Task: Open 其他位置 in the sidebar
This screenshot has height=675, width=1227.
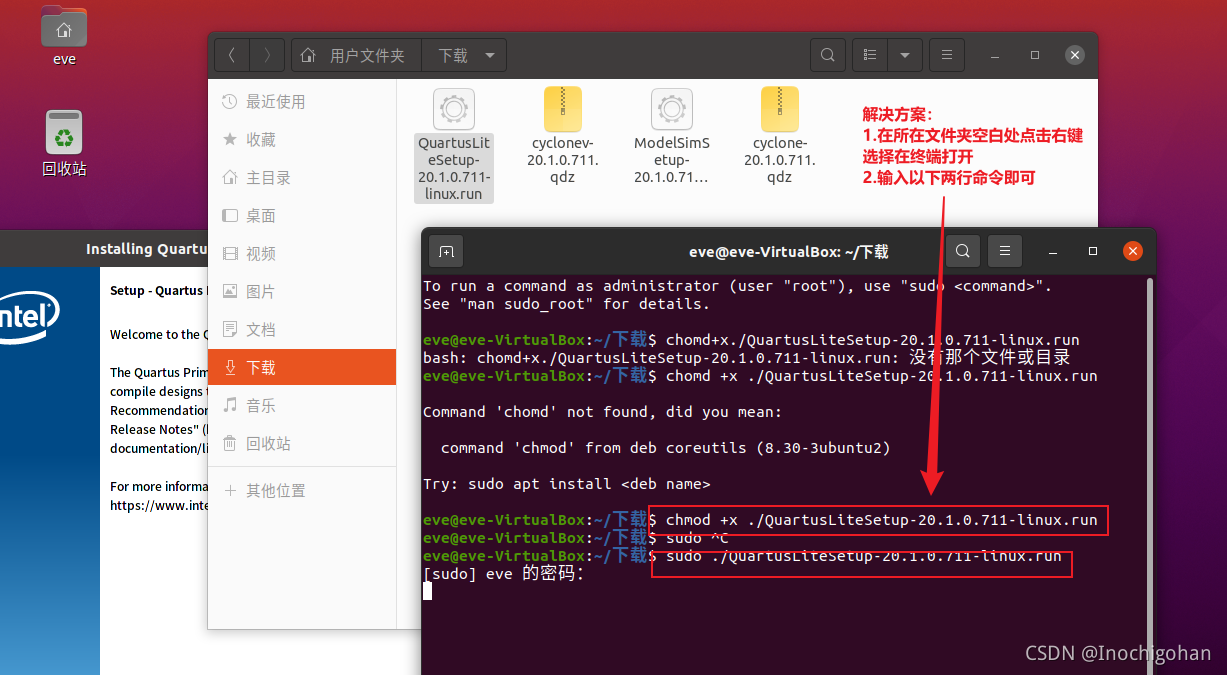Action: [302, 491]
